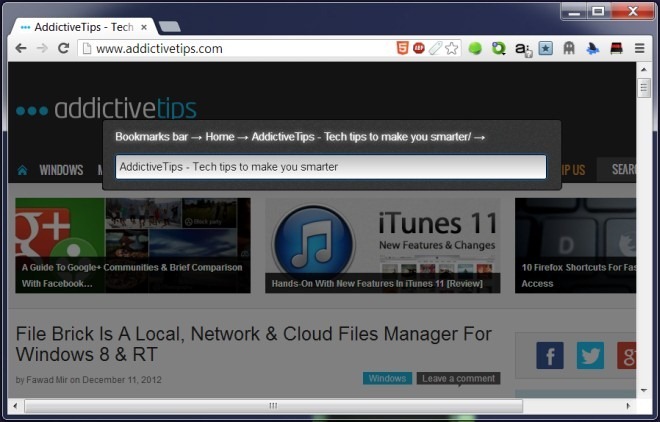Bookmark this page with the star icon
The height and width of the screenshot is (422, 660).
452,48
